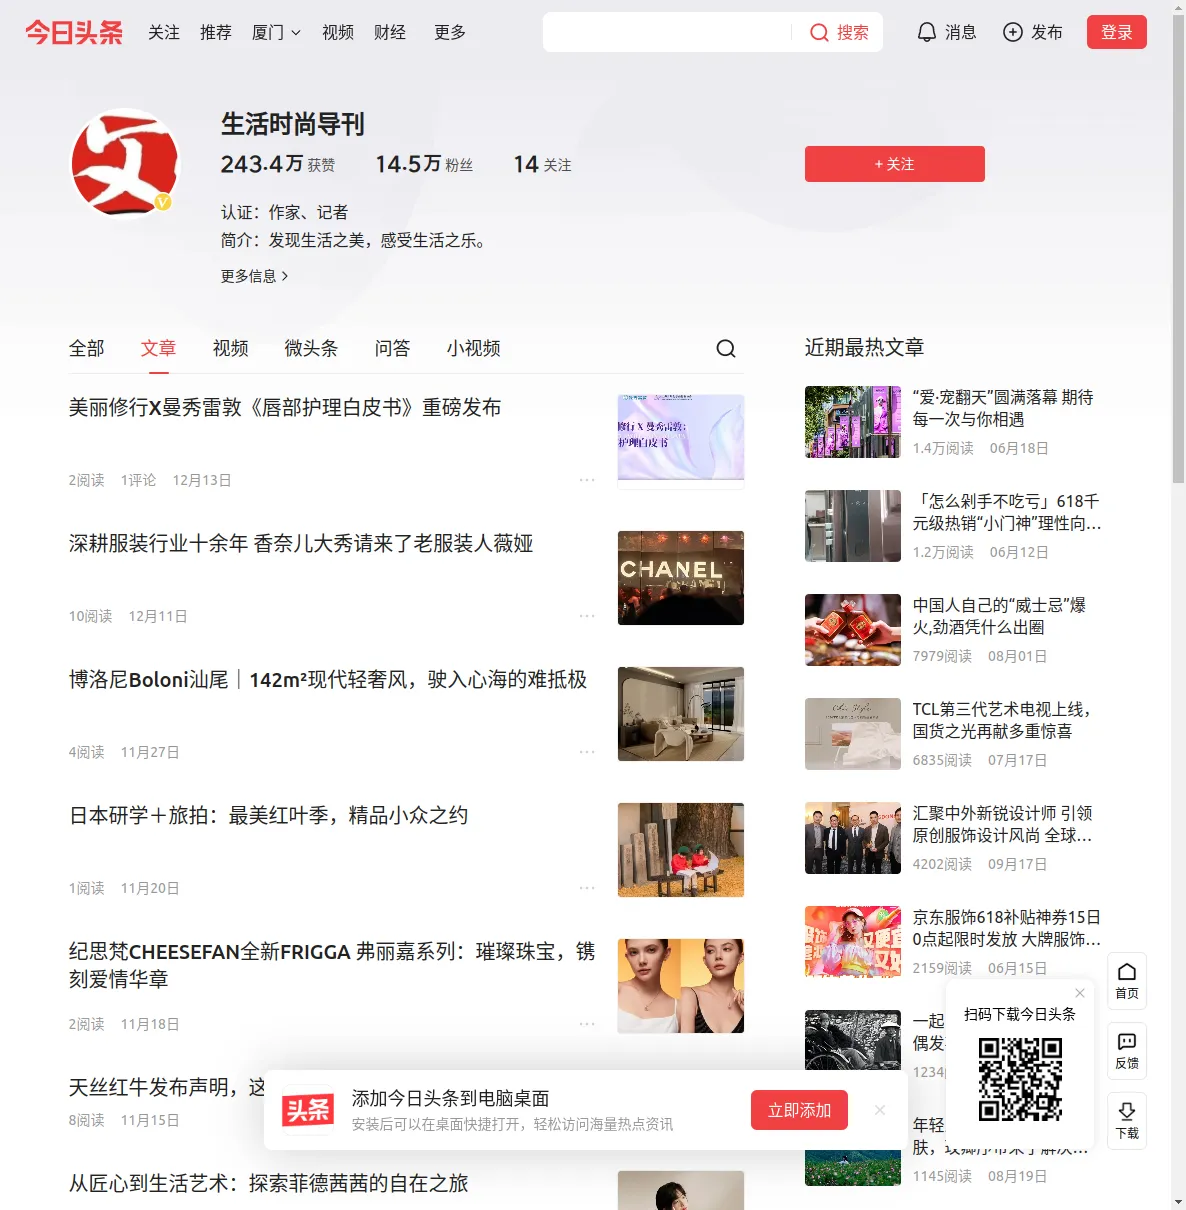Open more options for 美丽修行X曼秀雷敦 article

click(587, 480)
